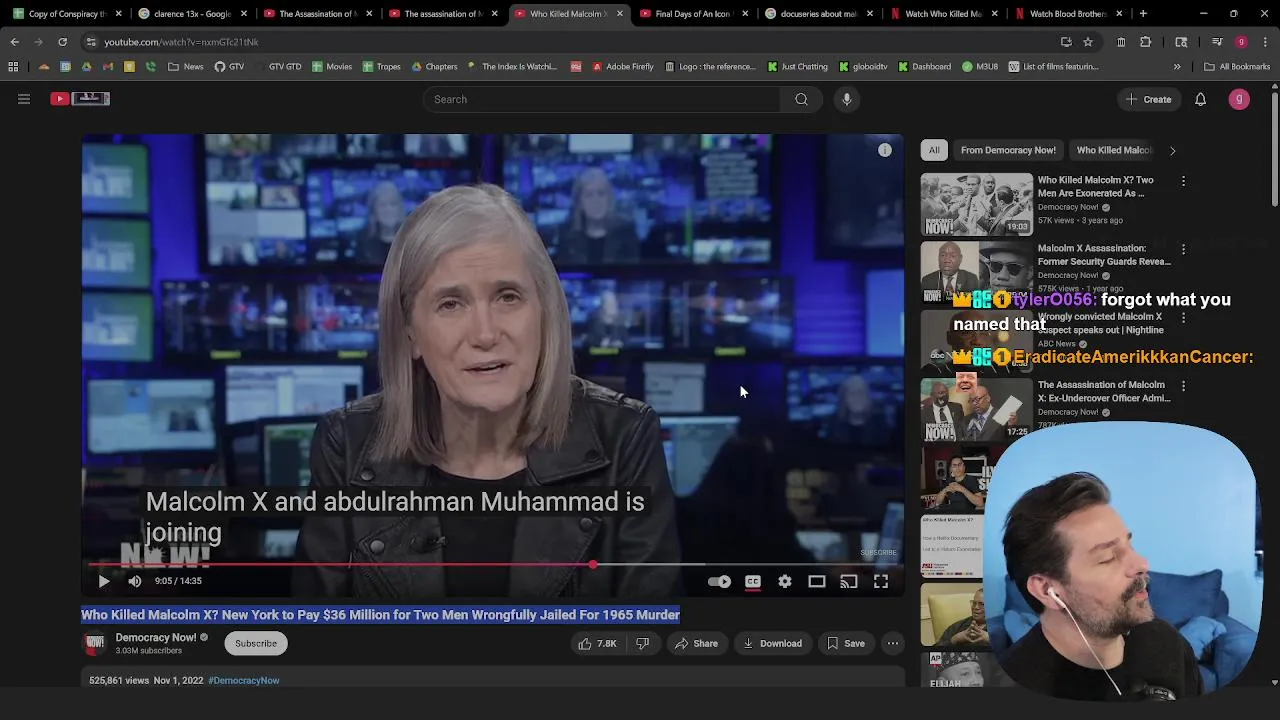Toggle closed captions in player
Image resolution: width=1280 pixels, height=720 pixels.
pos(753,581)
